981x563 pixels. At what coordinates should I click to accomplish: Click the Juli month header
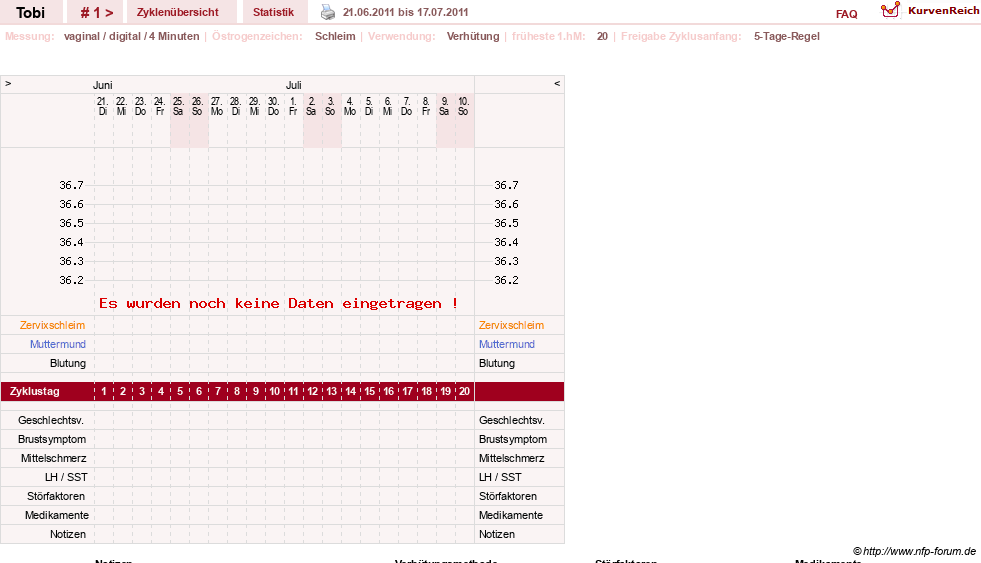[293, 85]
